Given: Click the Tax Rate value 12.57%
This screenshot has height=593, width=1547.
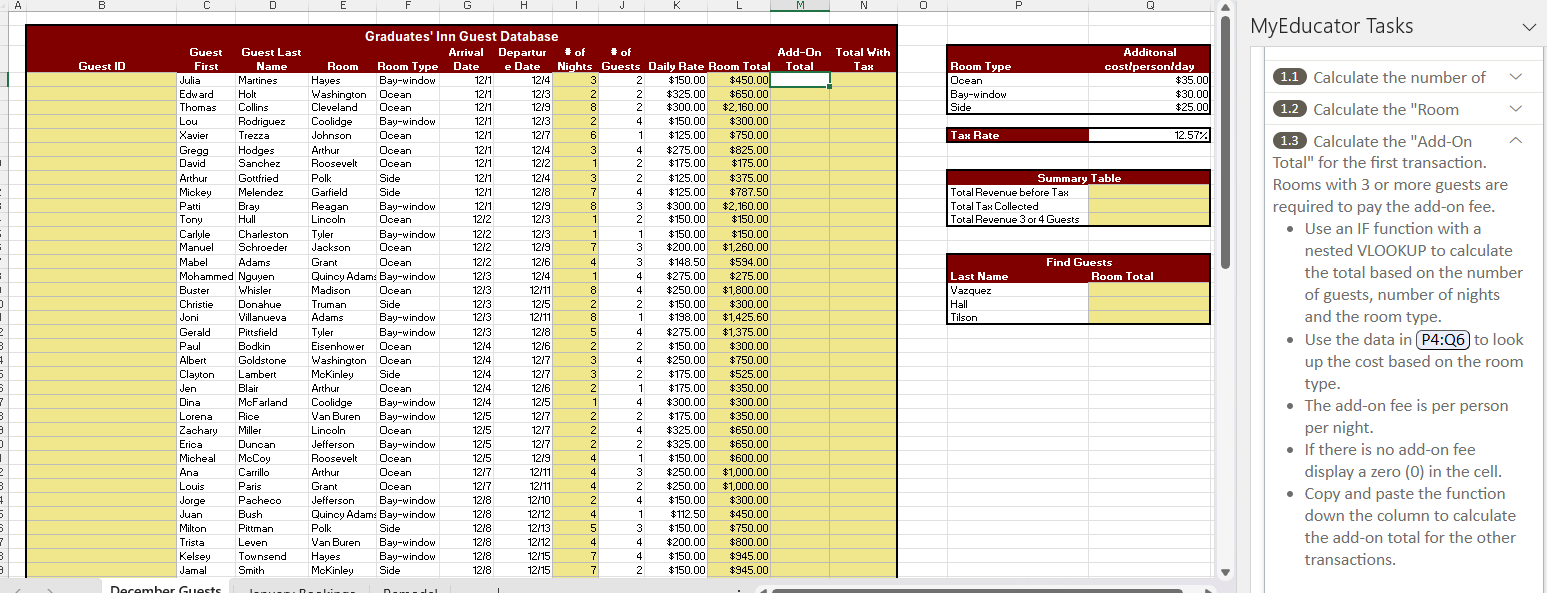Looking at the screenshot, I should coord(1149,135).
